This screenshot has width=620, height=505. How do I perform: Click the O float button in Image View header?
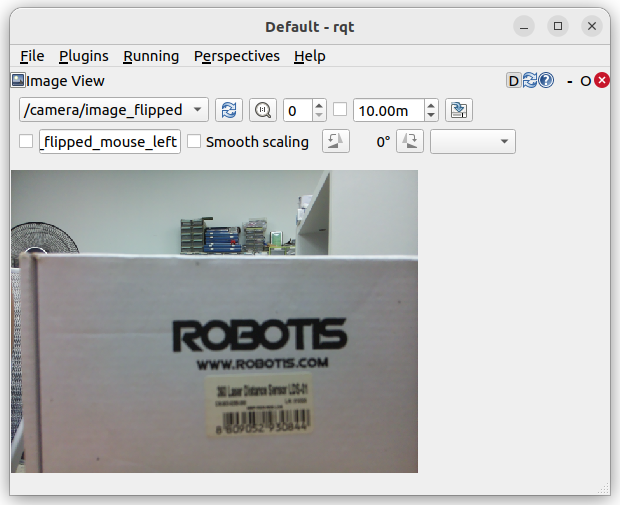[585, 81]
